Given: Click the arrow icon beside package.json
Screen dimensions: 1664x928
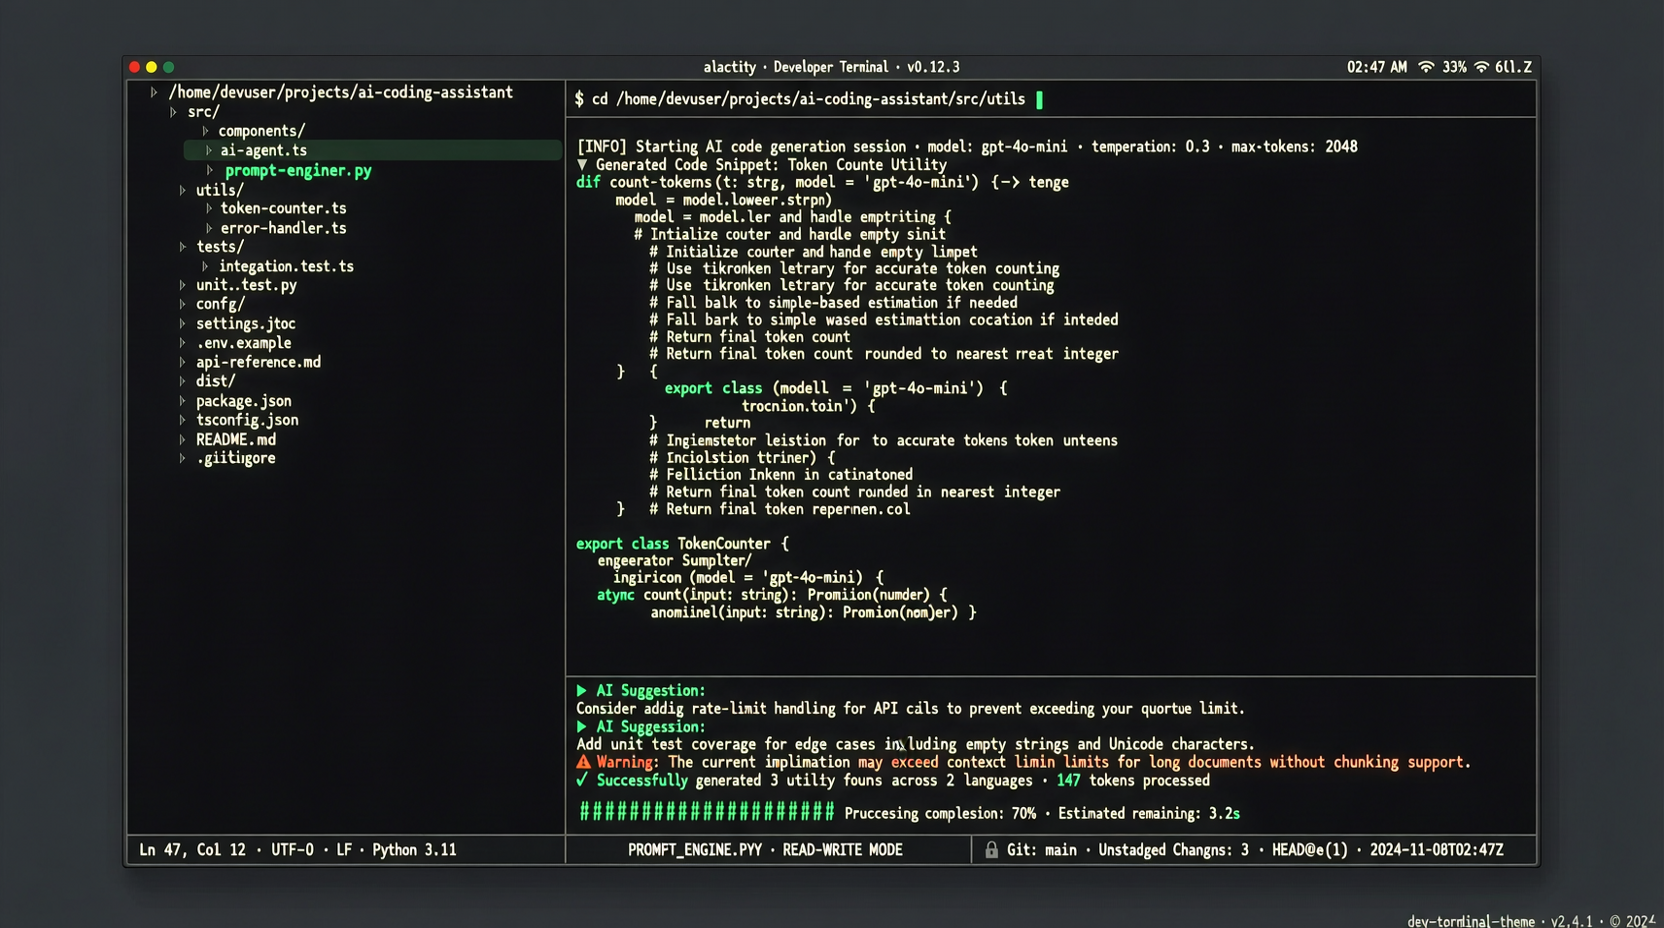Looking at the screenshot, I should 182,401.
